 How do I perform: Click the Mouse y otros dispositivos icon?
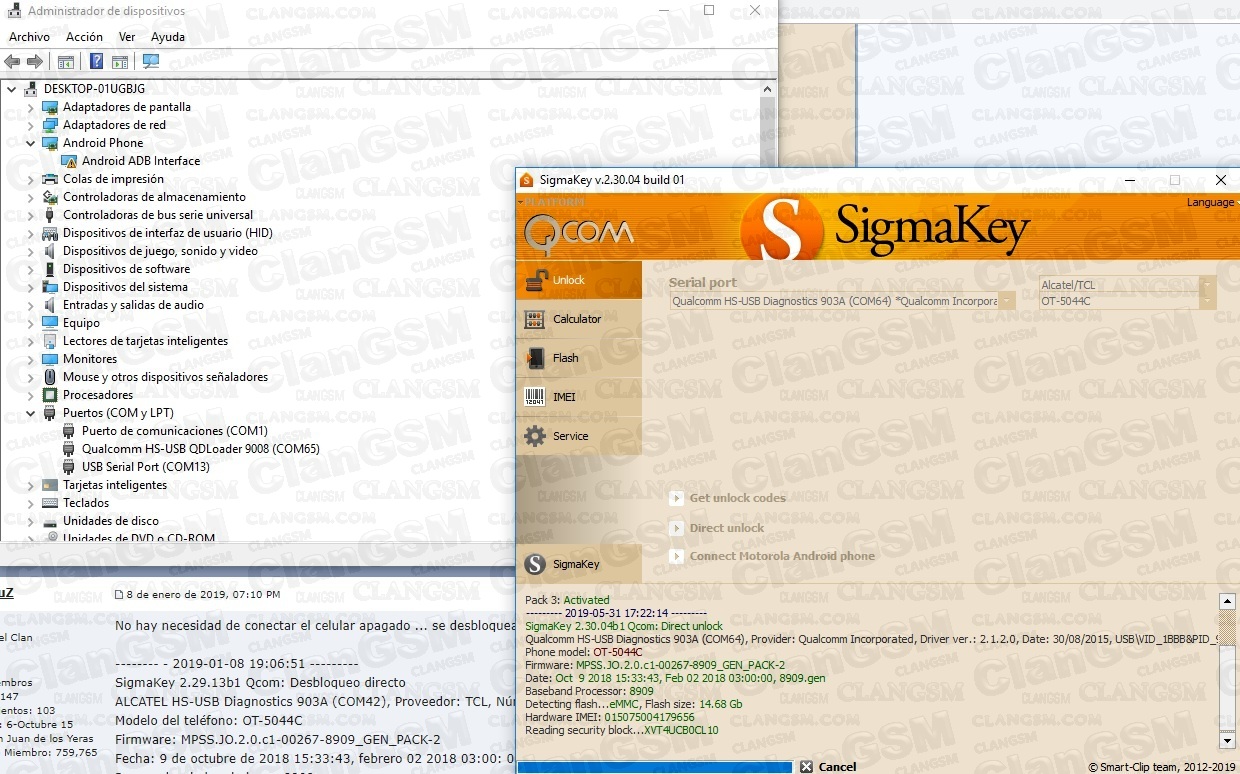click(50, 377)
